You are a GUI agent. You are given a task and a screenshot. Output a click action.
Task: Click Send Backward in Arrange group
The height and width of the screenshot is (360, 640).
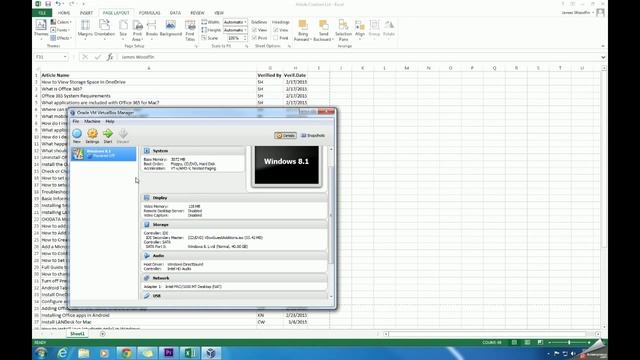click(x=323, y=30)
